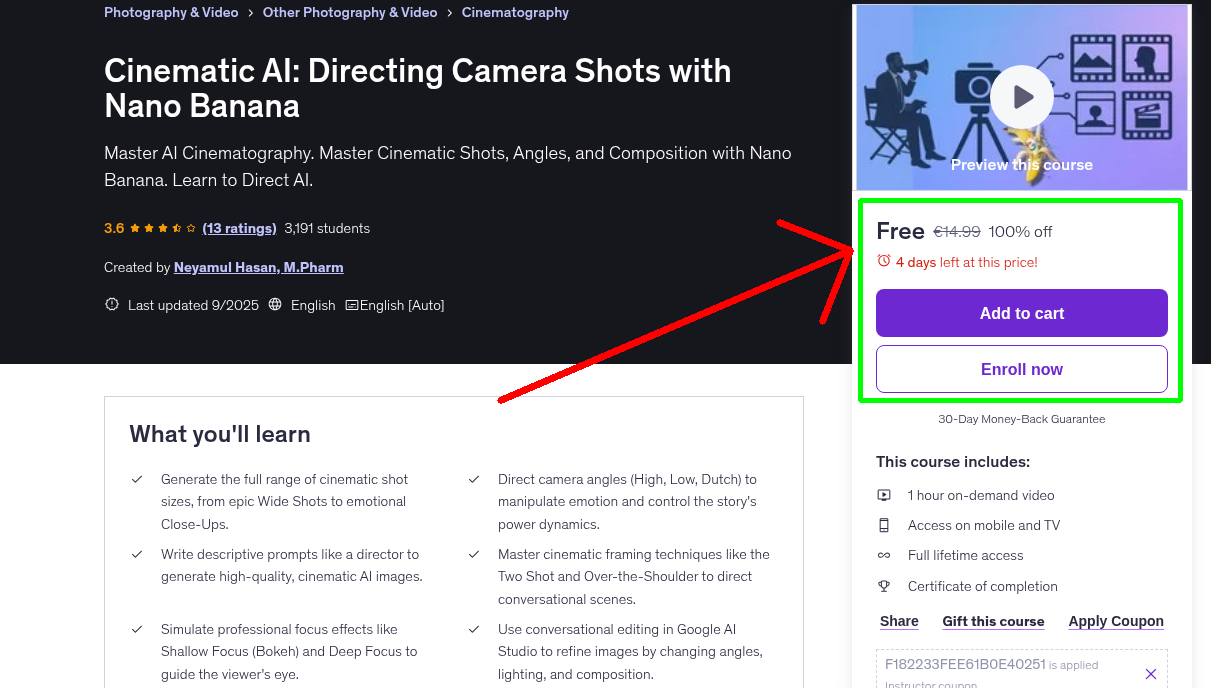Click the Enroll now button
This screenshot has width=1211, height=688.
tap(1021, 369)
